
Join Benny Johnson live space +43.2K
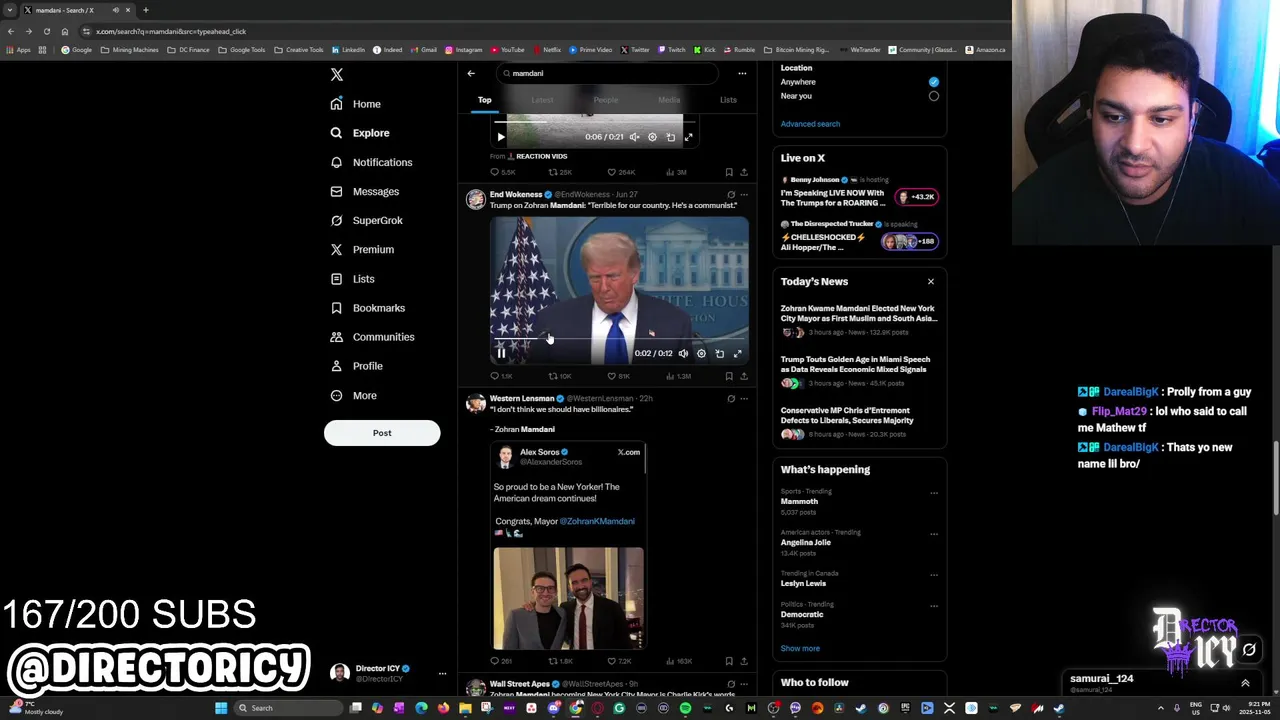(916, 197)
